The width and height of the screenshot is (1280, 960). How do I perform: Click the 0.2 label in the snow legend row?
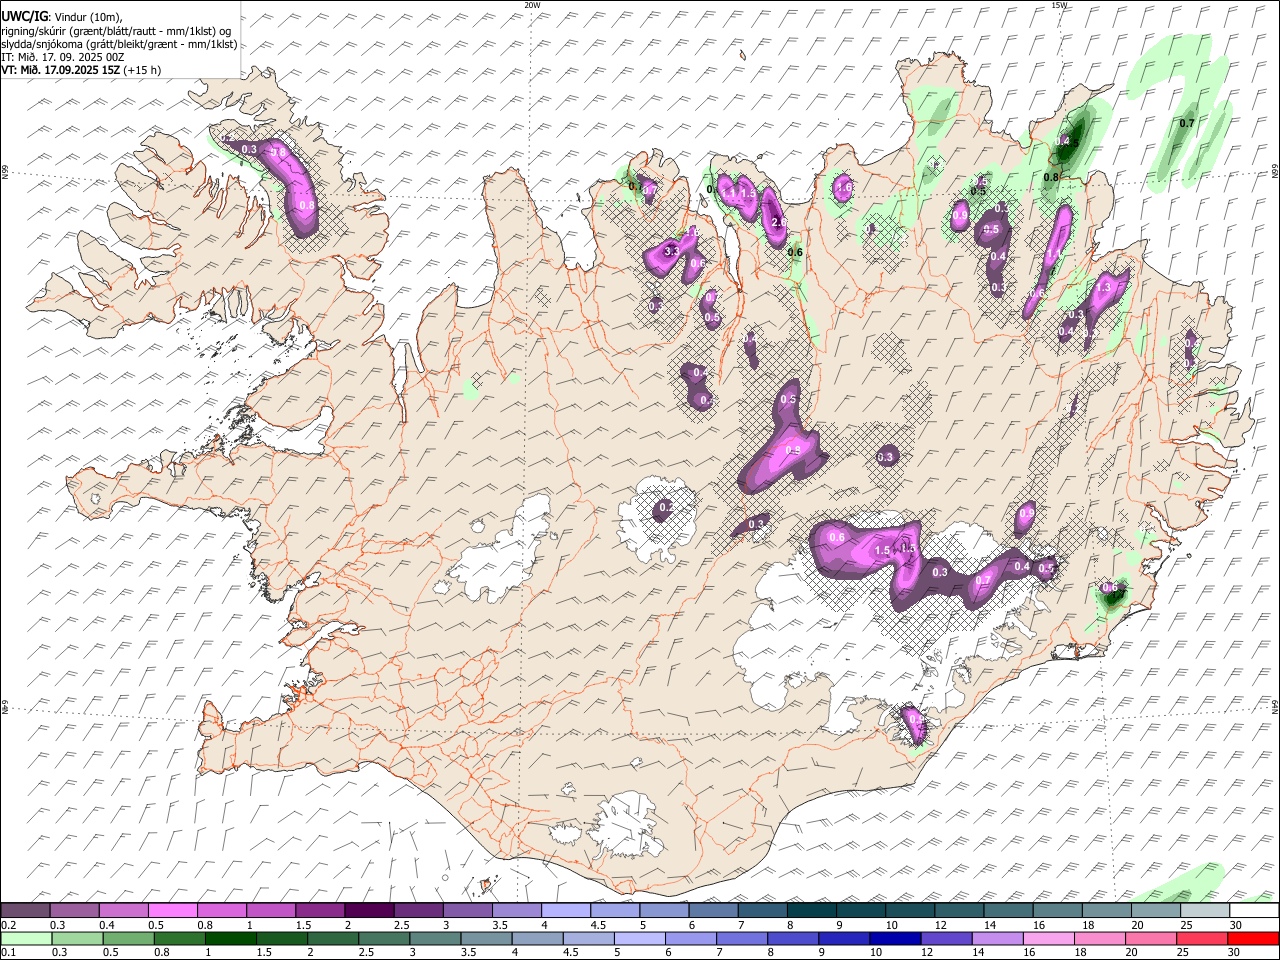[x=9, y=925]
